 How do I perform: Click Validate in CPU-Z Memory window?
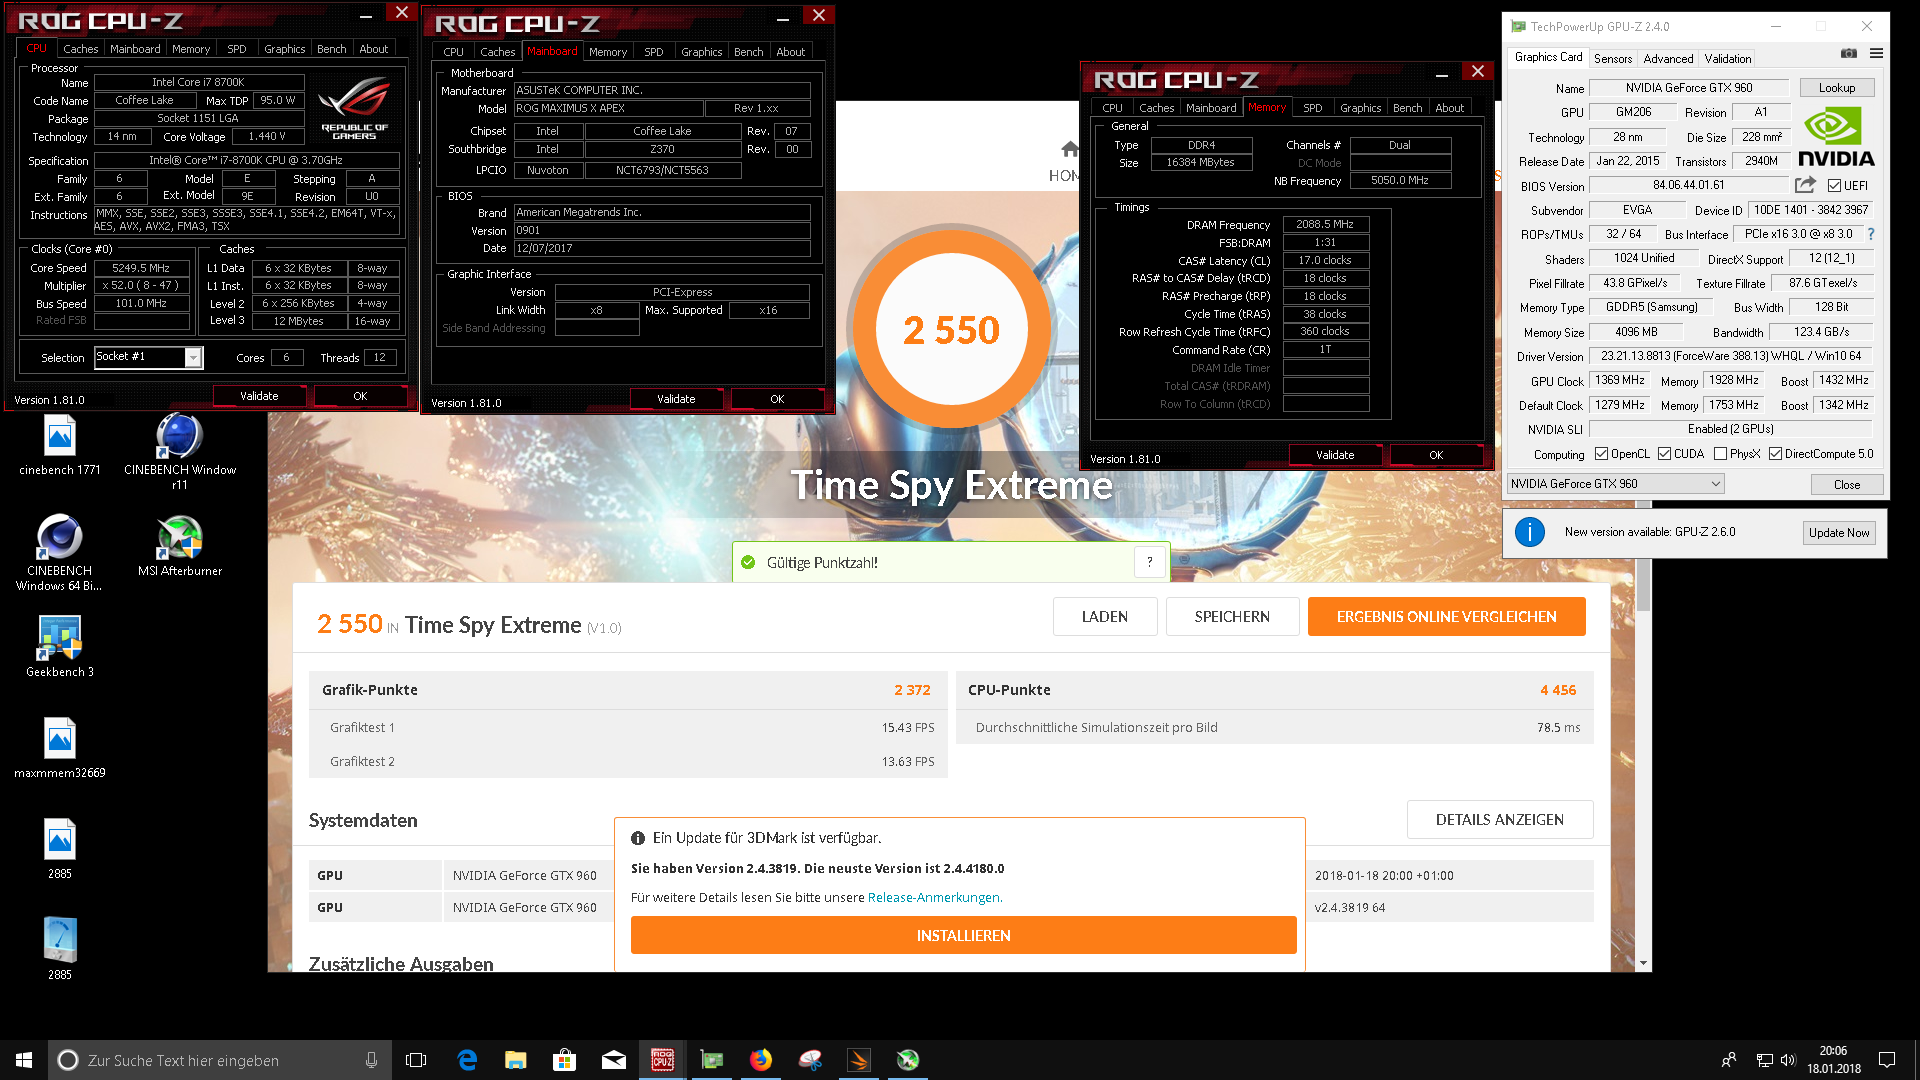coord(1335,455)
